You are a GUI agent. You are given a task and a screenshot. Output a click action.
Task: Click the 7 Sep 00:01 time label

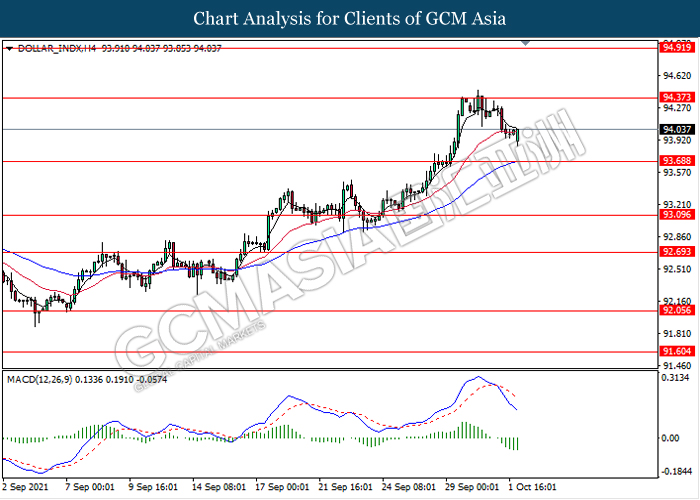pyautogui.click(x=90, y=487)
